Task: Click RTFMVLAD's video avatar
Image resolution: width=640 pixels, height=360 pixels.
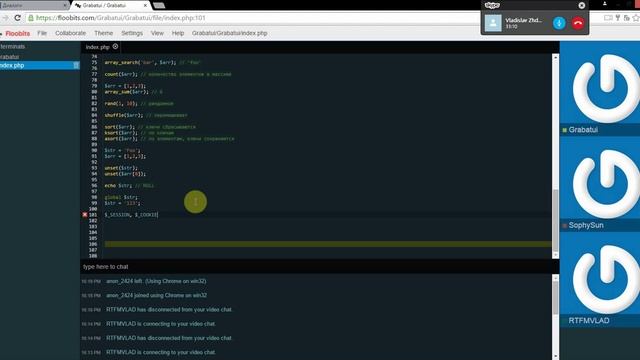Action: (600, 279)
